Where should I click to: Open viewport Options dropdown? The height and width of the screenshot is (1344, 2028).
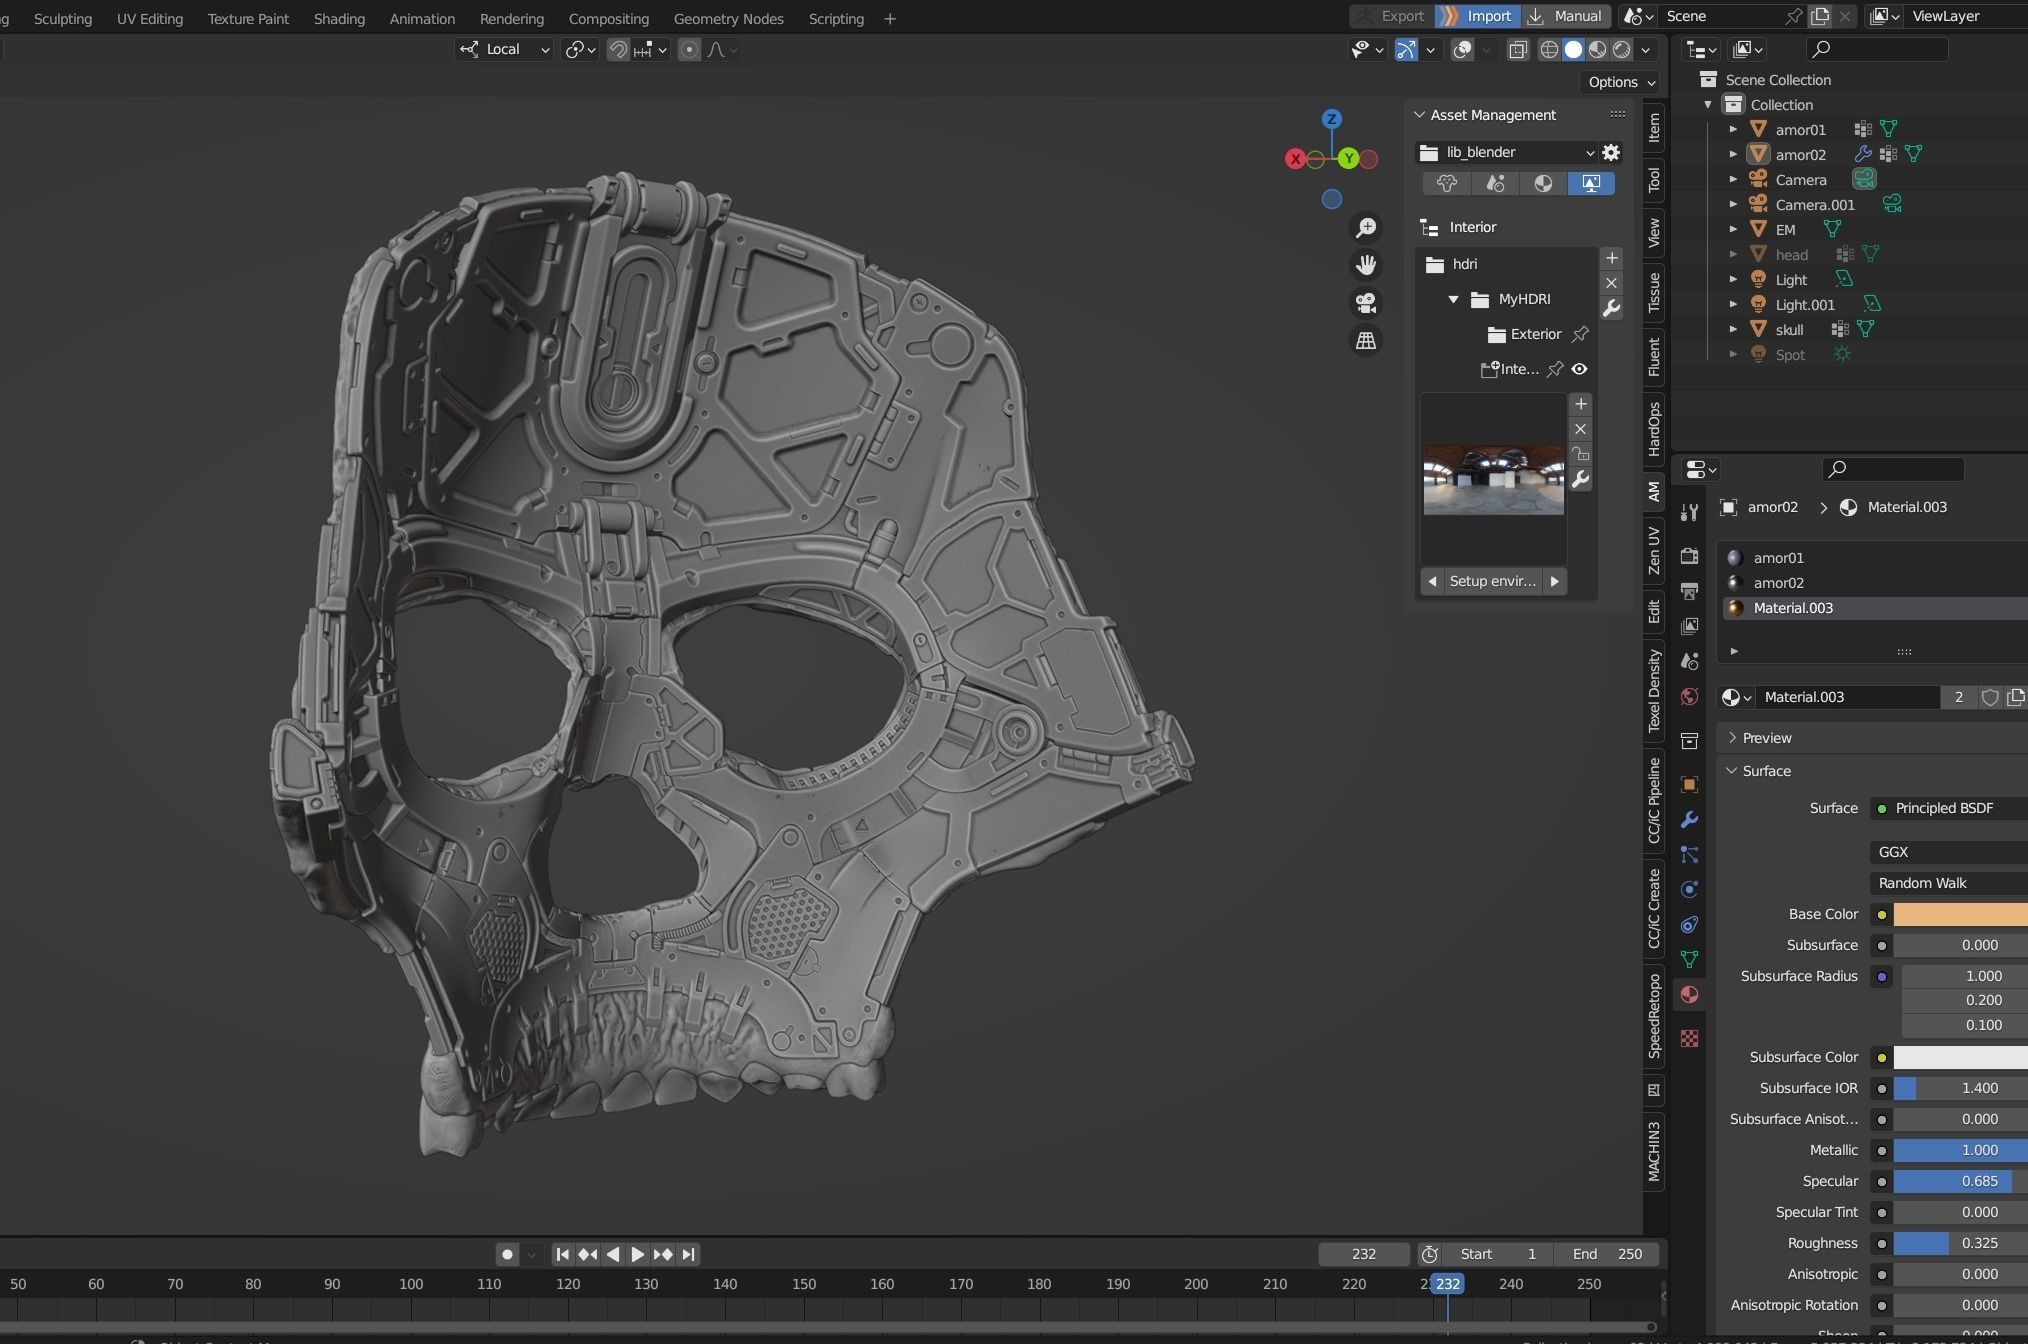click(x=1620, y=82)
